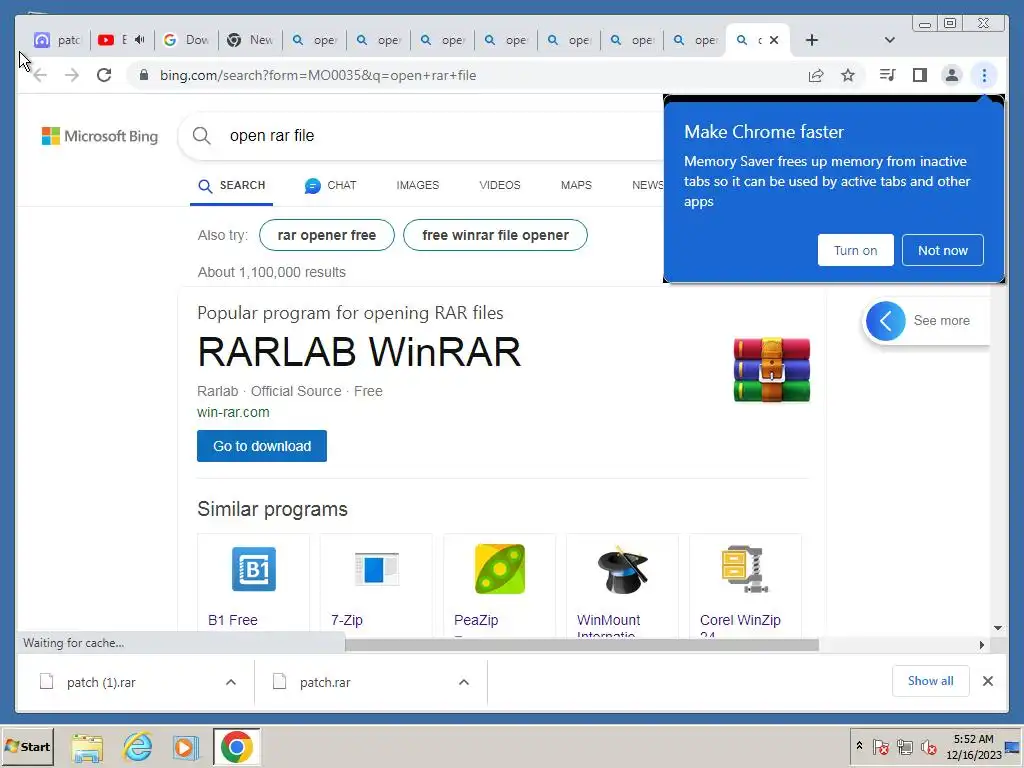1024x768 pixels.
Task: Open Windows Media Player from taskbar
Action: 186,747
